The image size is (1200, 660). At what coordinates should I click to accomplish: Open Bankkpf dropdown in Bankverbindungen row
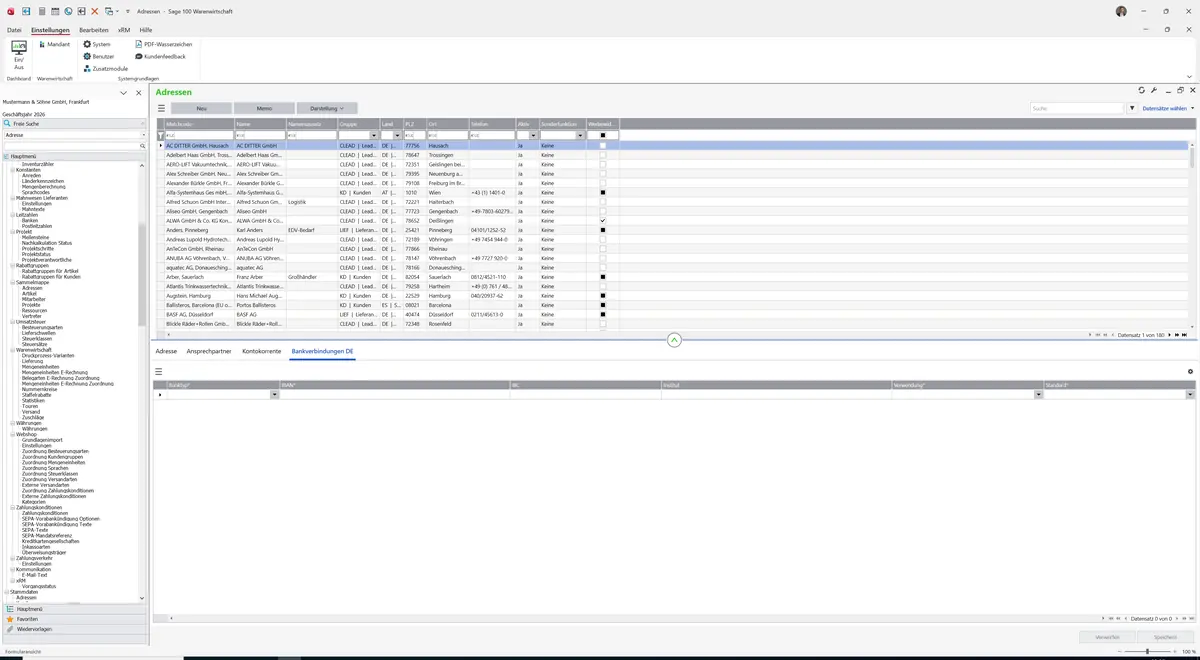[x=275, y=395]
